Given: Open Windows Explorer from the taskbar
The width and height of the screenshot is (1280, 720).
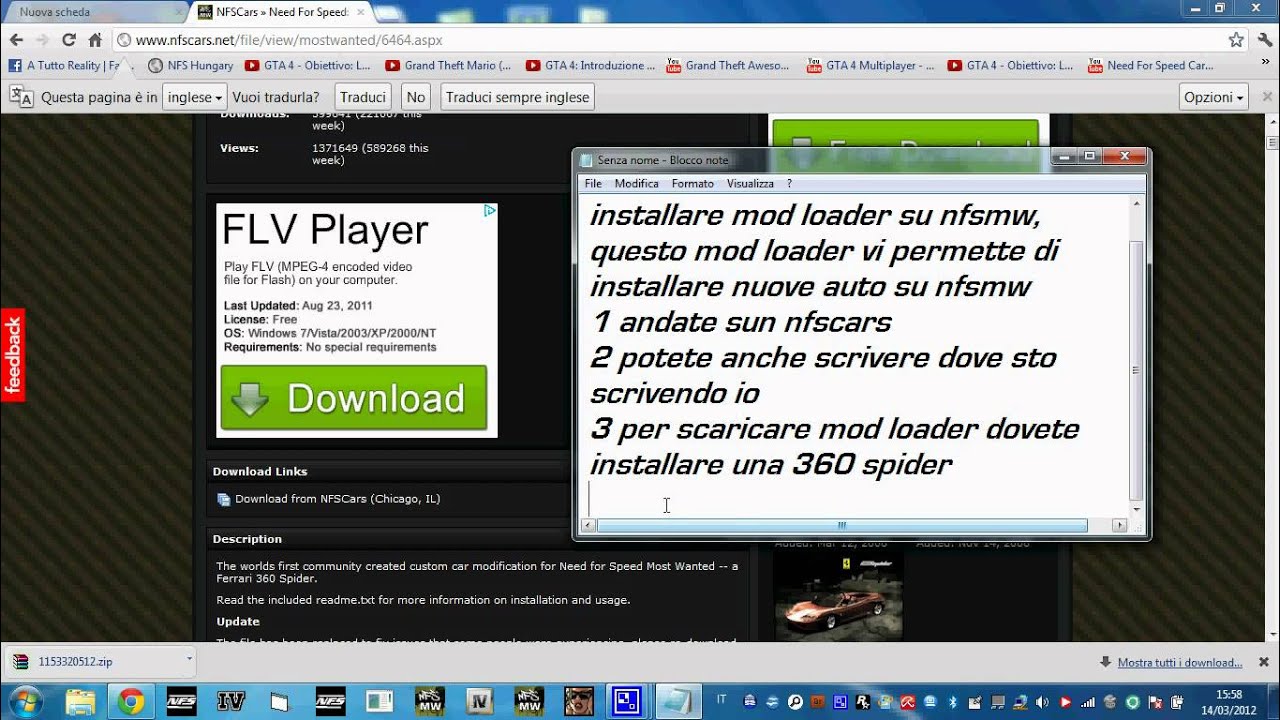Looking at the screenshot, I should click(x=80, y=700).
